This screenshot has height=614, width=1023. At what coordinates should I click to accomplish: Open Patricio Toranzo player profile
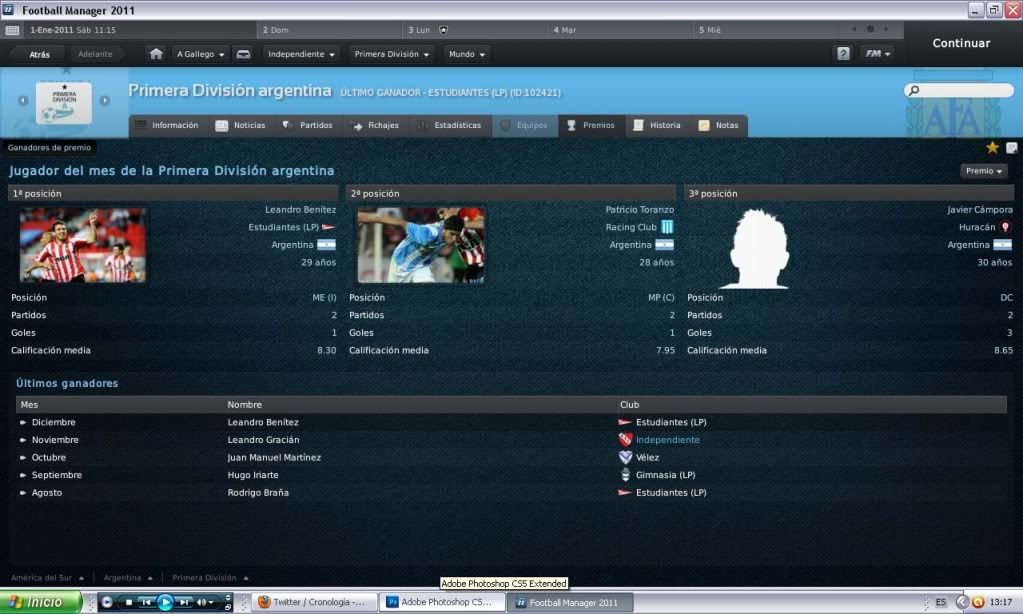[x=640, y=209]
